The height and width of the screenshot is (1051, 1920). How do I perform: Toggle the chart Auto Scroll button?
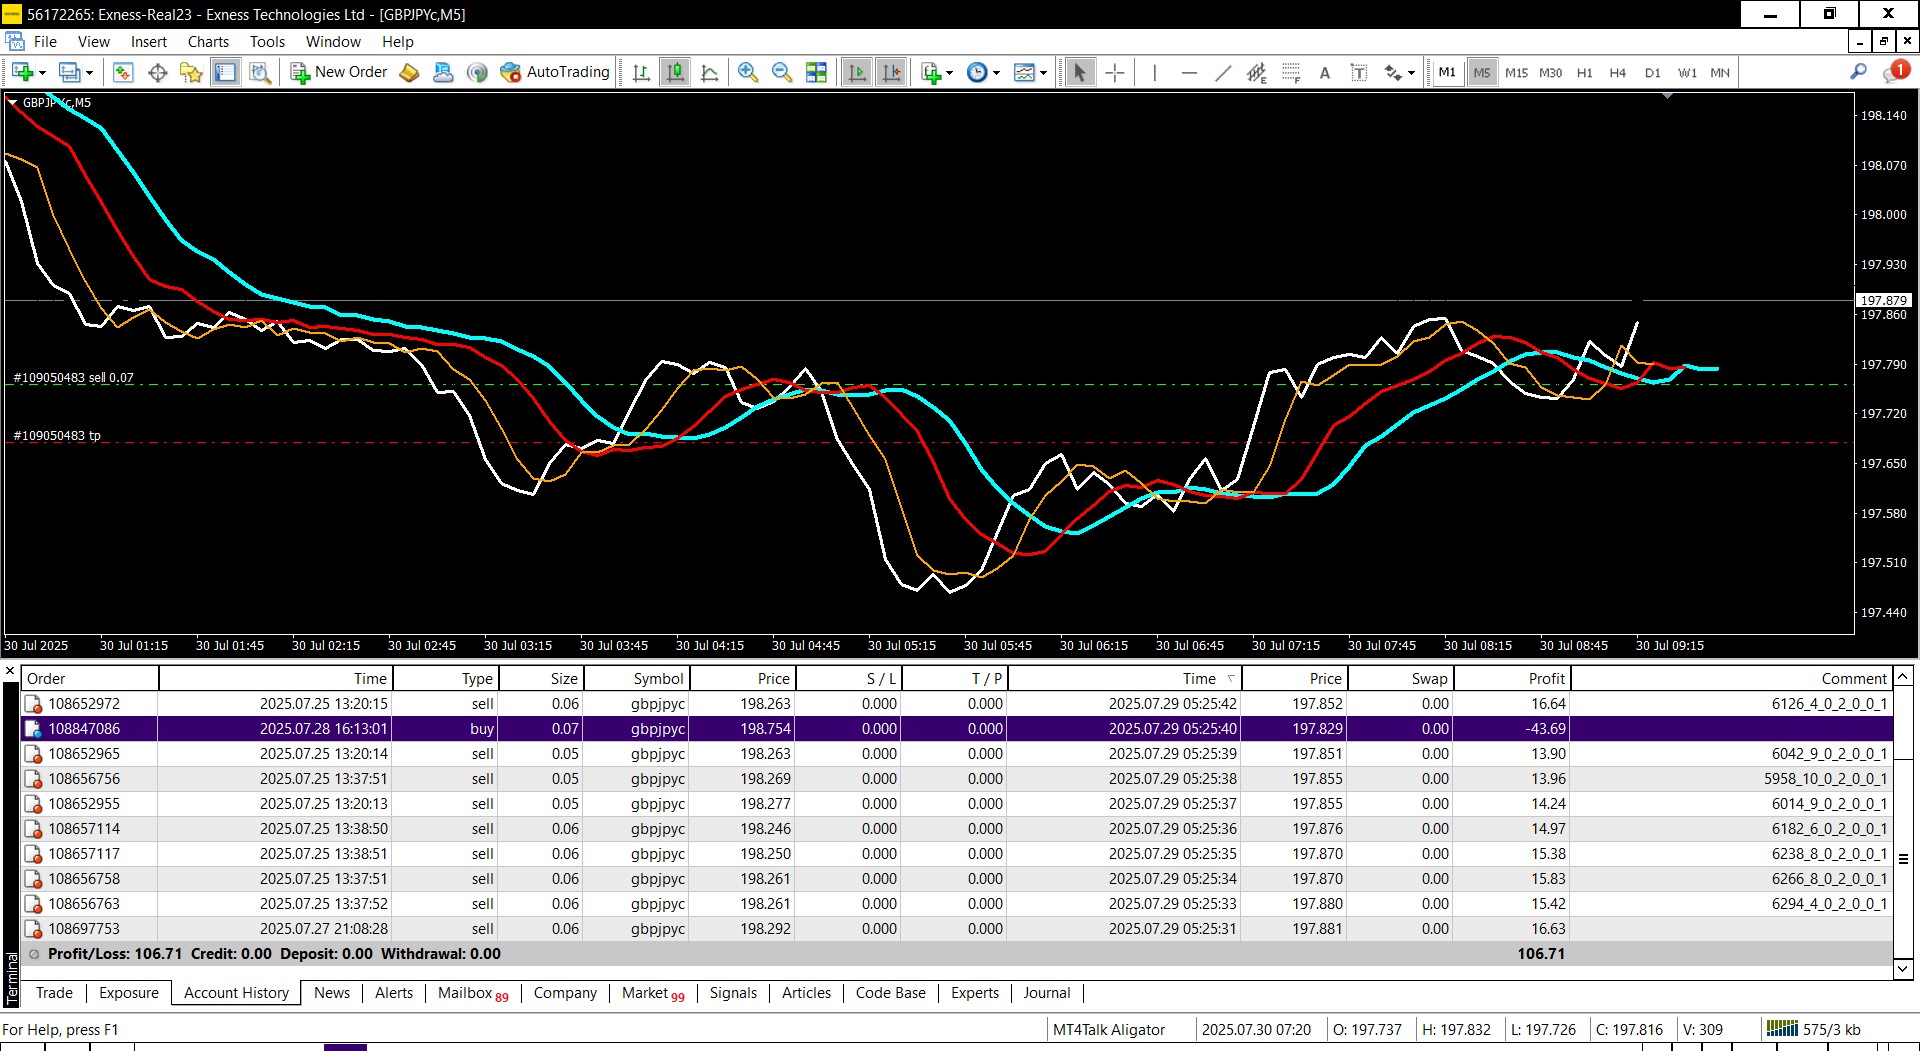coord(857,72)
